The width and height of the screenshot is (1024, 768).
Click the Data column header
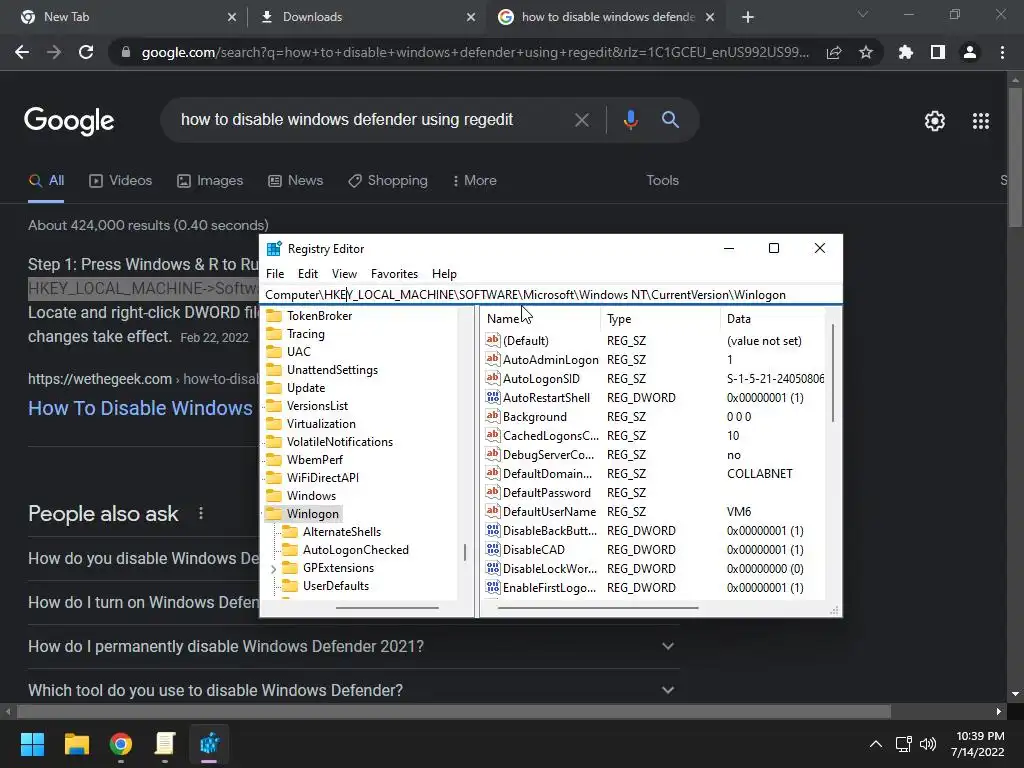click(x=773, y=319)
